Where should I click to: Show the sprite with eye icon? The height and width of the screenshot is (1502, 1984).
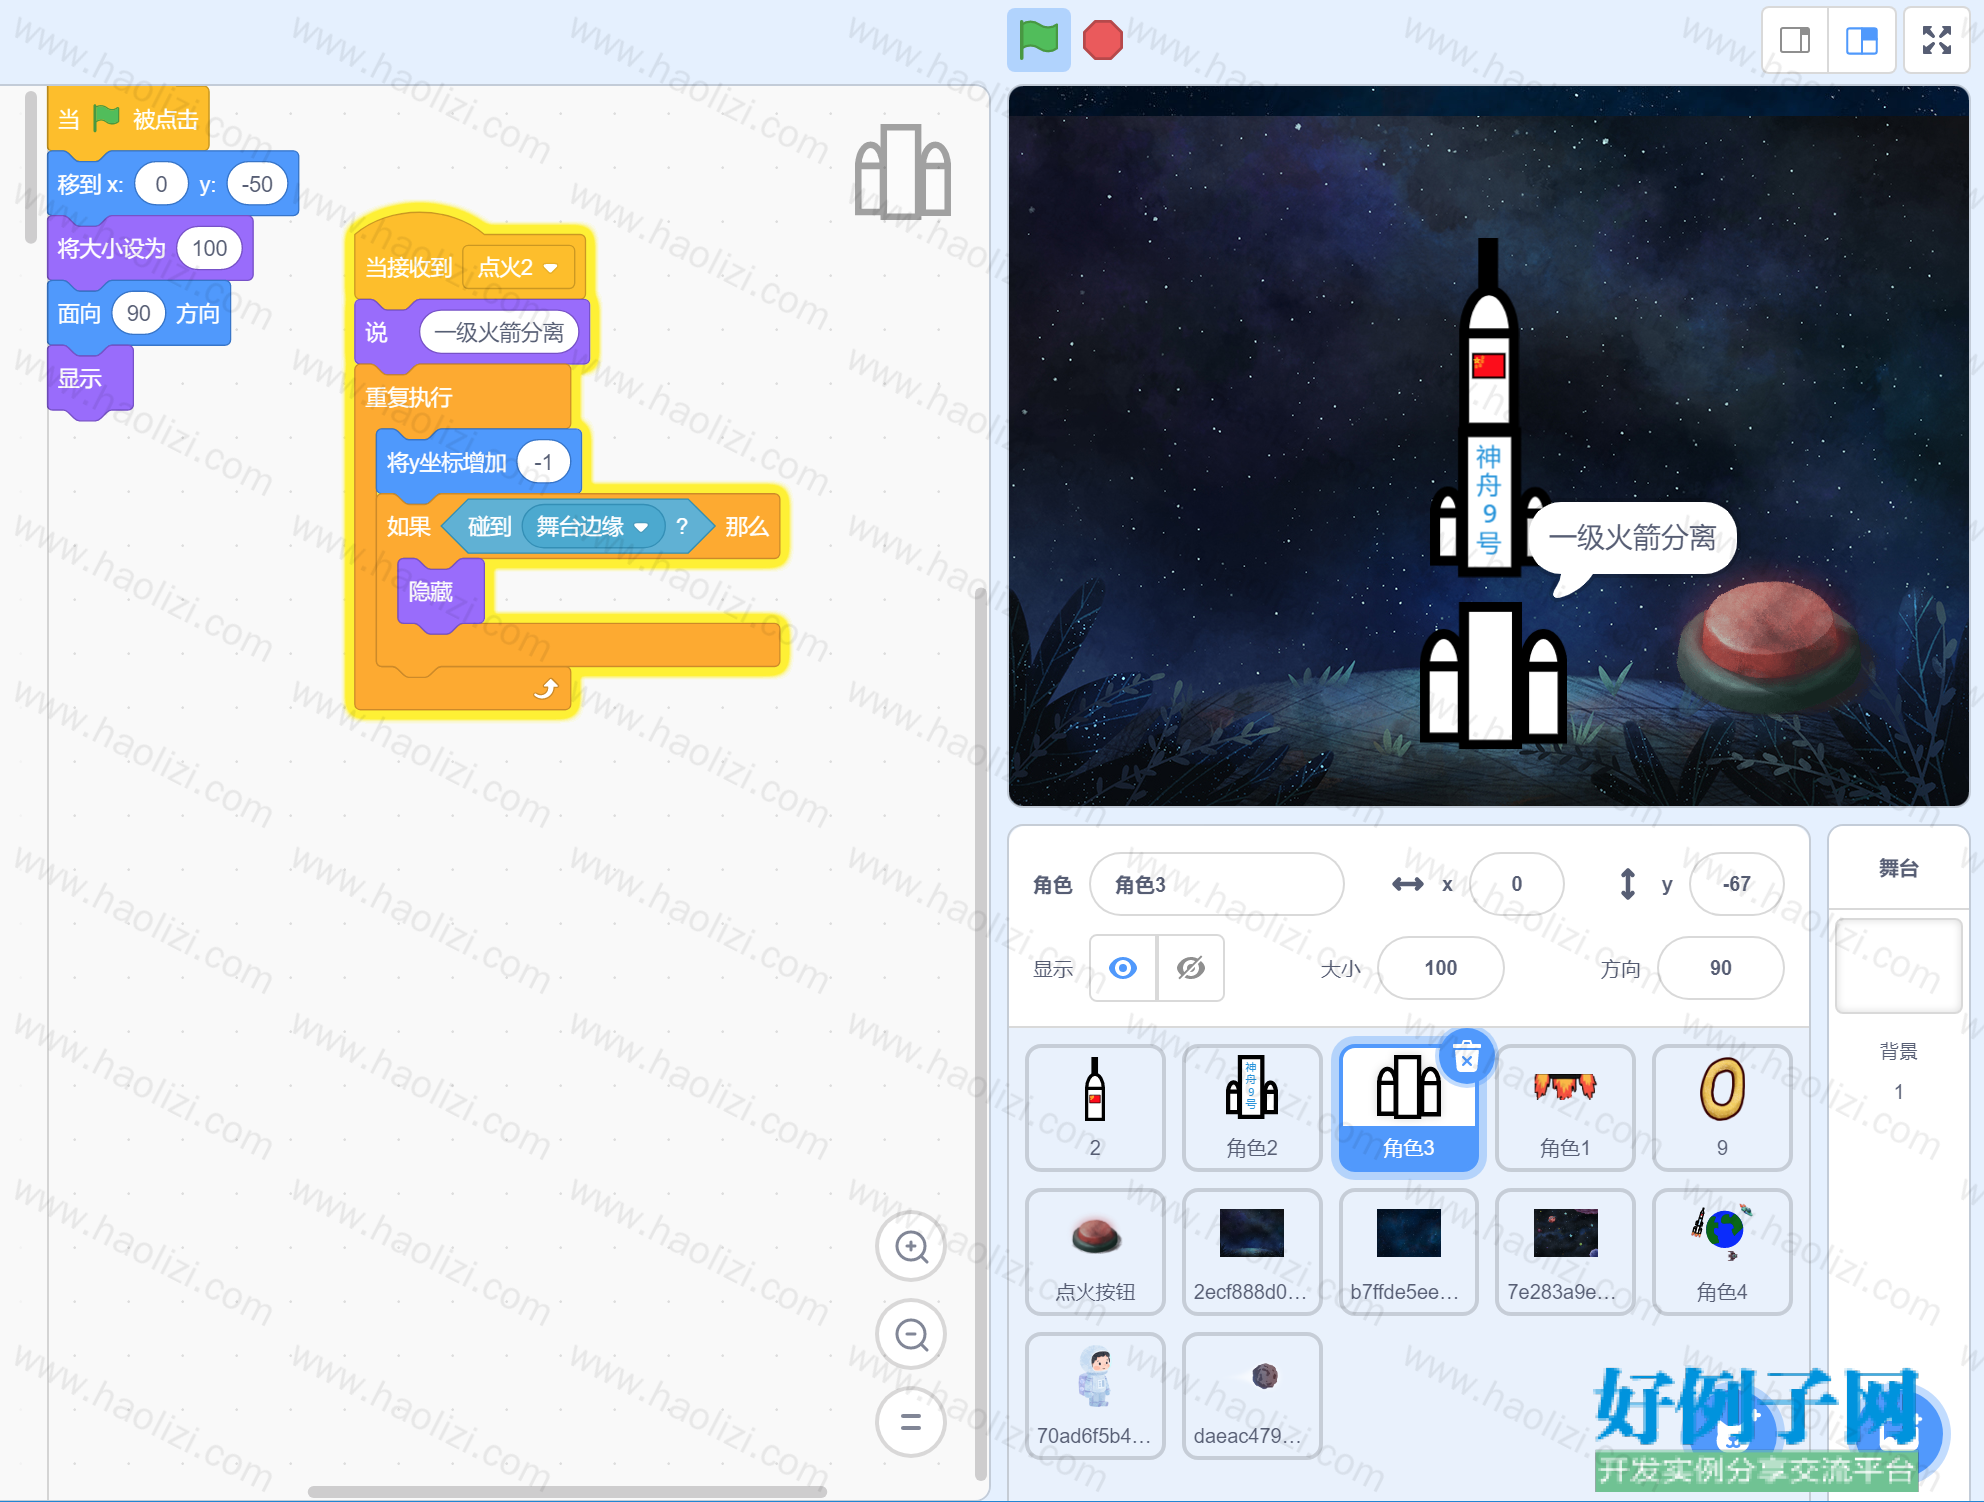pyautogui.click(x=1123, y=968)
